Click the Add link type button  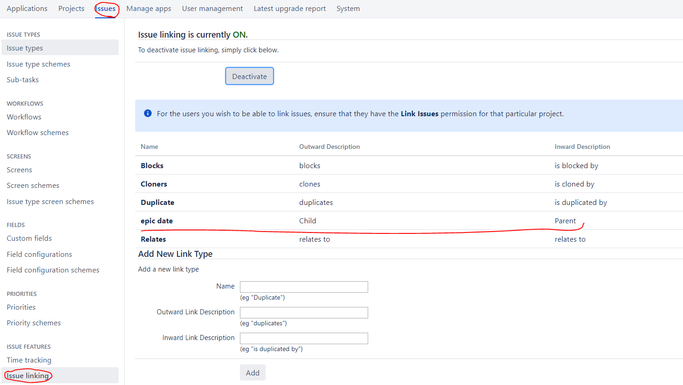[253, 373]
